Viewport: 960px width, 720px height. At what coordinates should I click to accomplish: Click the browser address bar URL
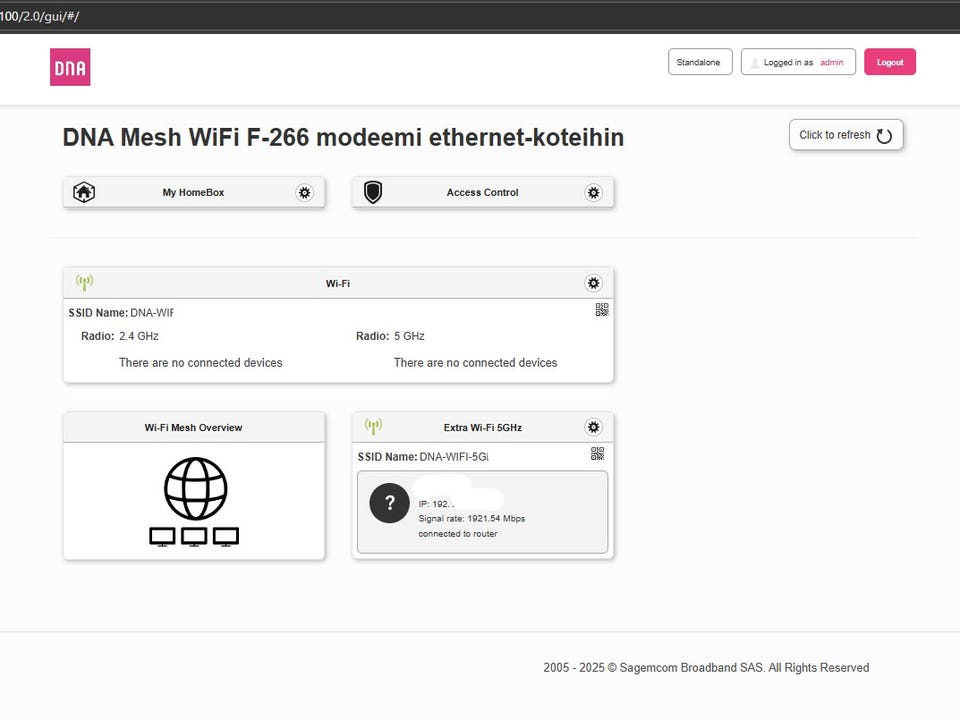point(40,16)
